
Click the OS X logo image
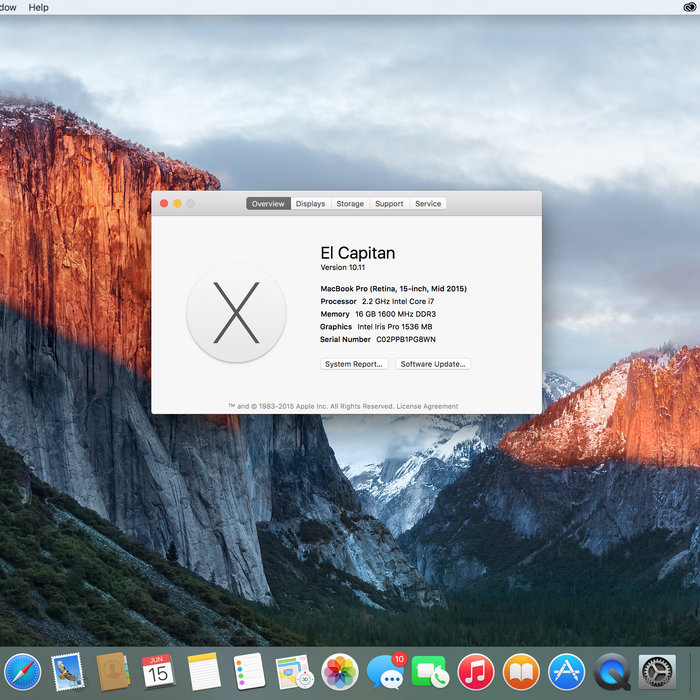[x=236, y=312]
